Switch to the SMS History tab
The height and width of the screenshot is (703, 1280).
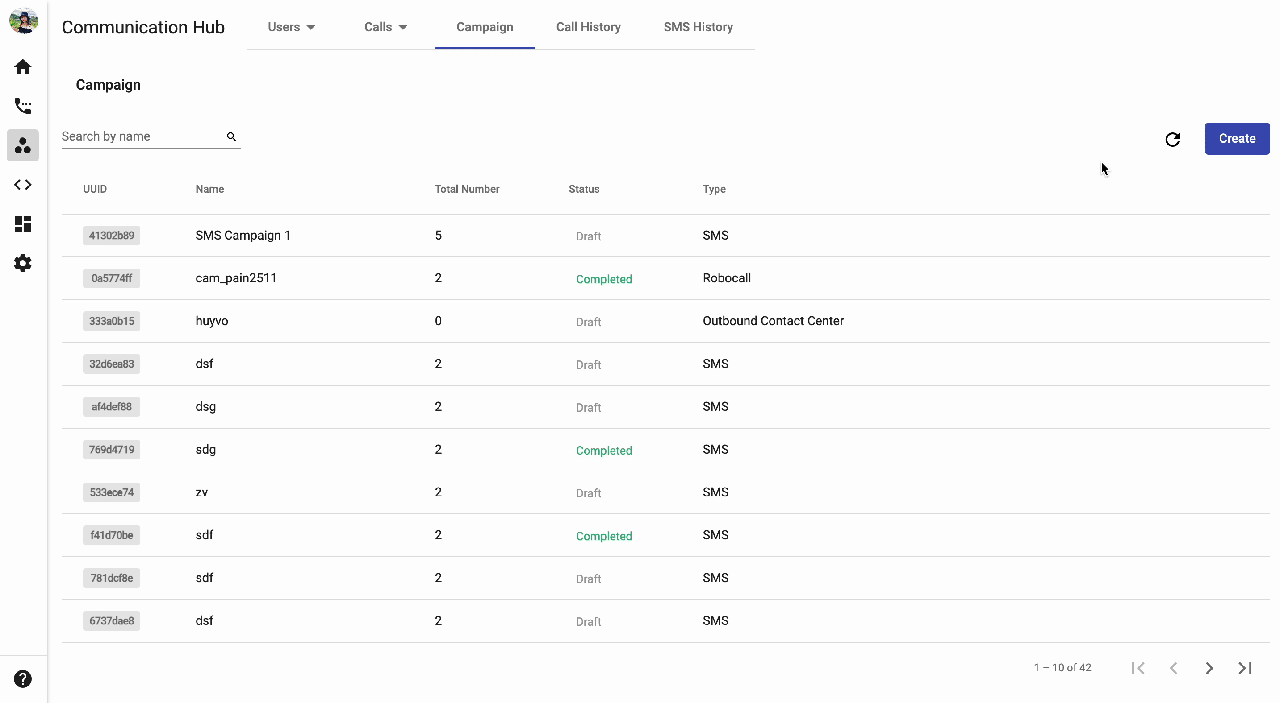(x=698, y=27)
